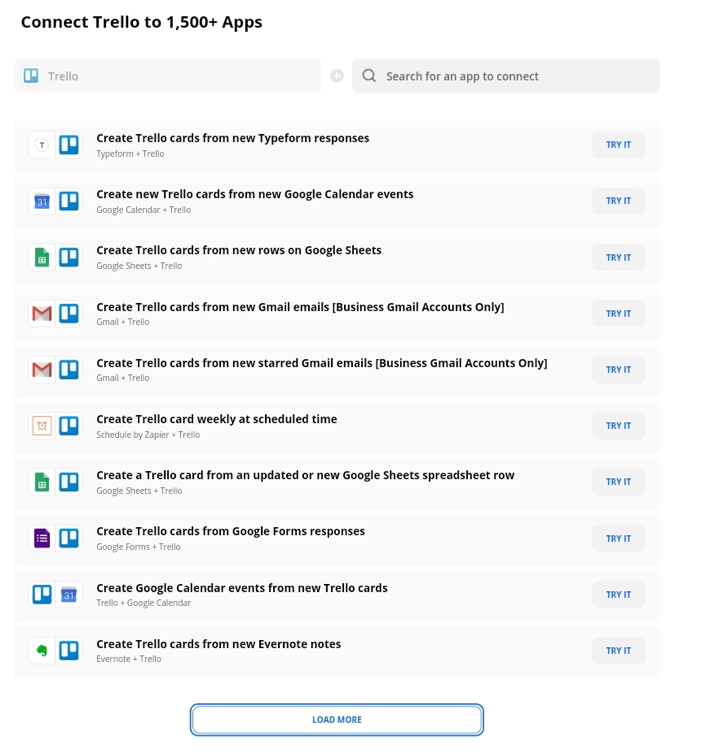Click TRY IT for starred Gmail emails
708x752 pixels.
click(618, 370)
